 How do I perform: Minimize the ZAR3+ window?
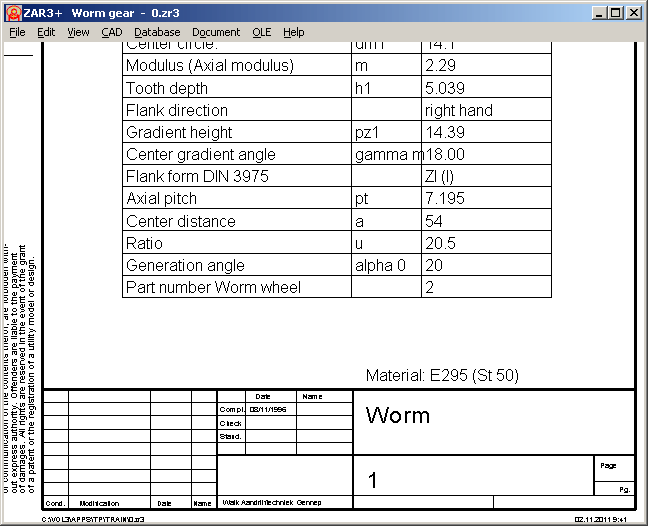click(x=598, y=13)
